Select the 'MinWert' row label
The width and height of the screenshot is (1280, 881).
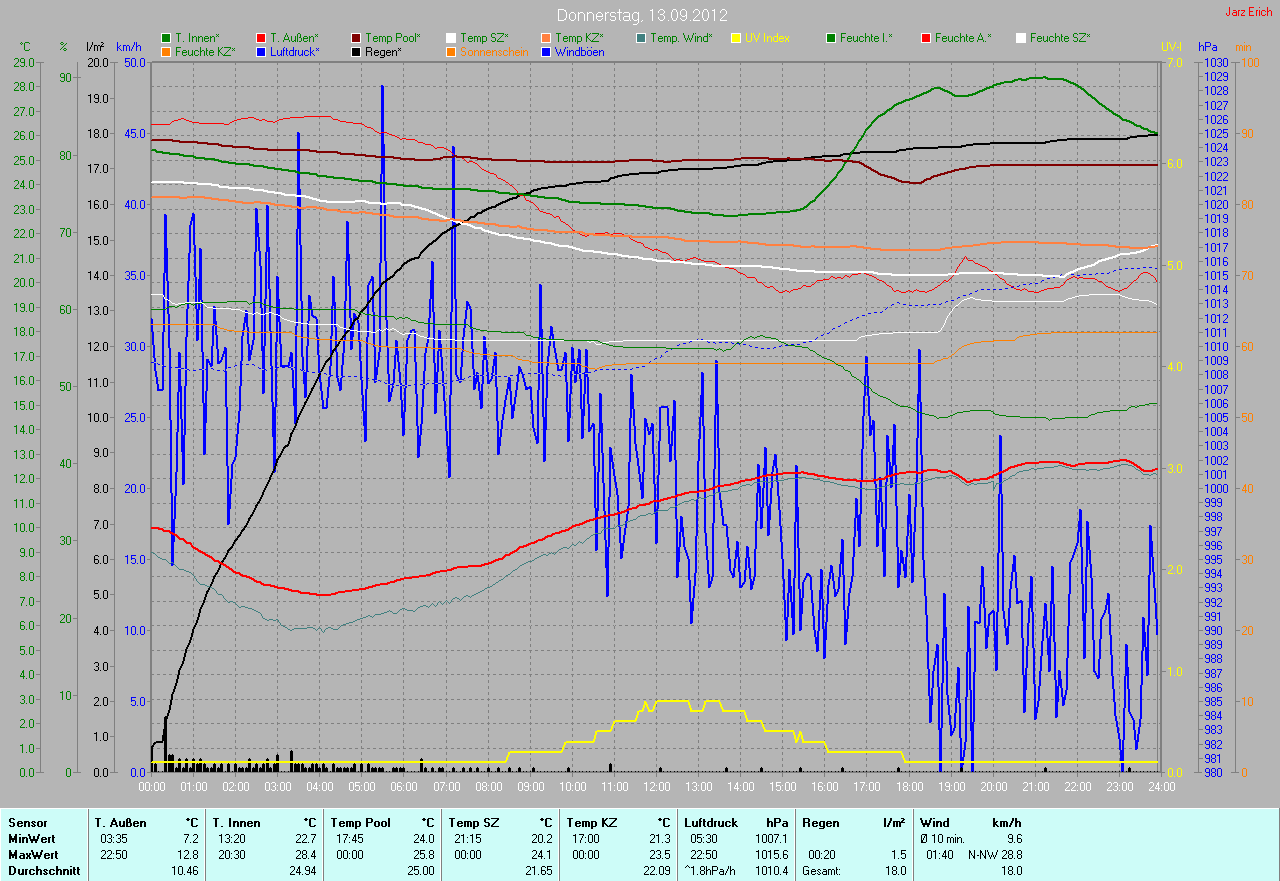coord(31,839)
